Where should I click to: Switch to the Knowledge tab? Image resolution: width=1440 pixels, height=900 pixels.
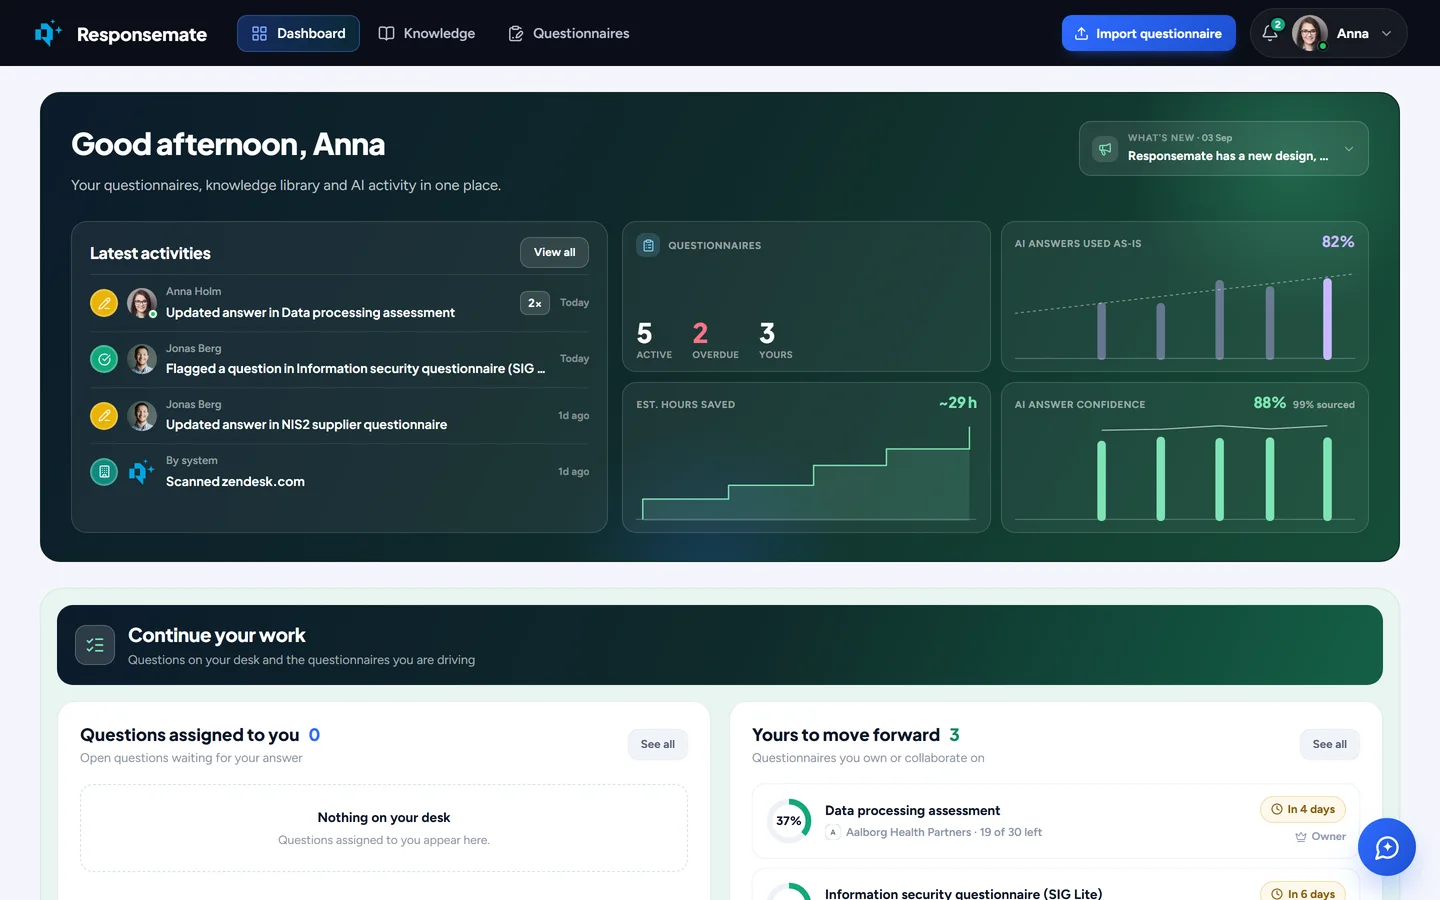(426, 33)
